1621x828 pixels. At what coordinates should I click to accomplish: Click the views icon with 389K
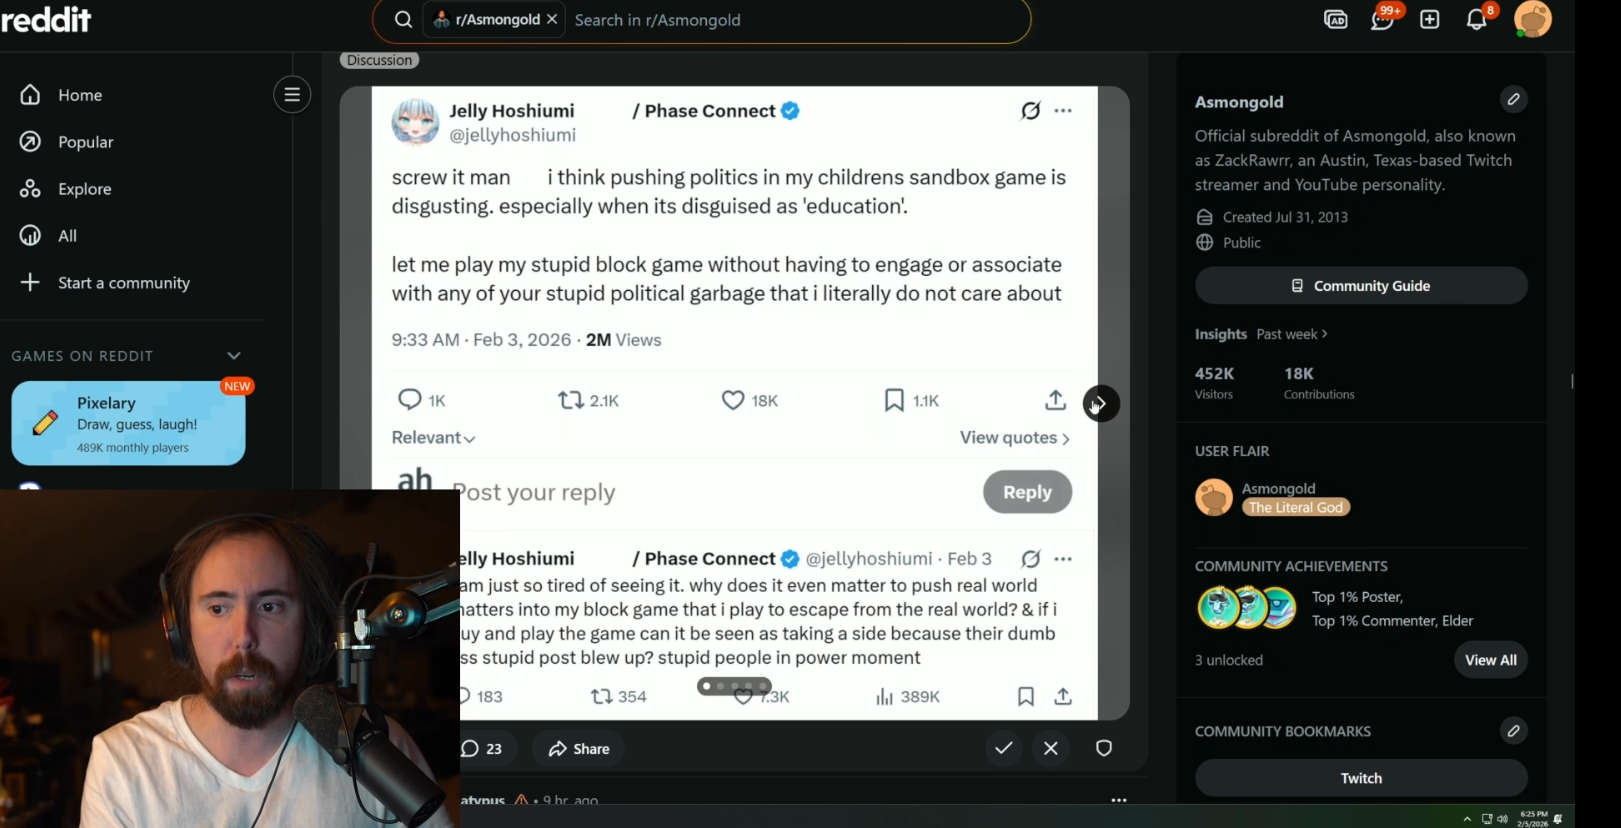(x=884, y=696)
